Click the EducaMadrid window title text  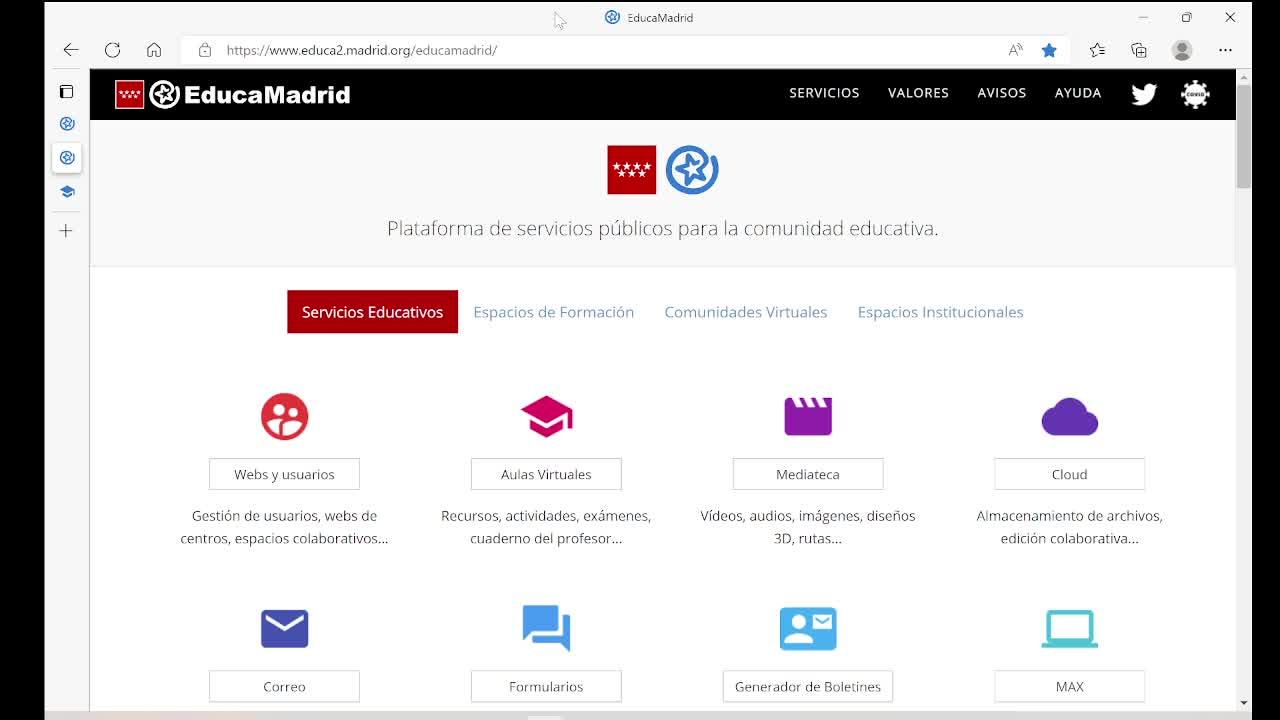(660, 18)
